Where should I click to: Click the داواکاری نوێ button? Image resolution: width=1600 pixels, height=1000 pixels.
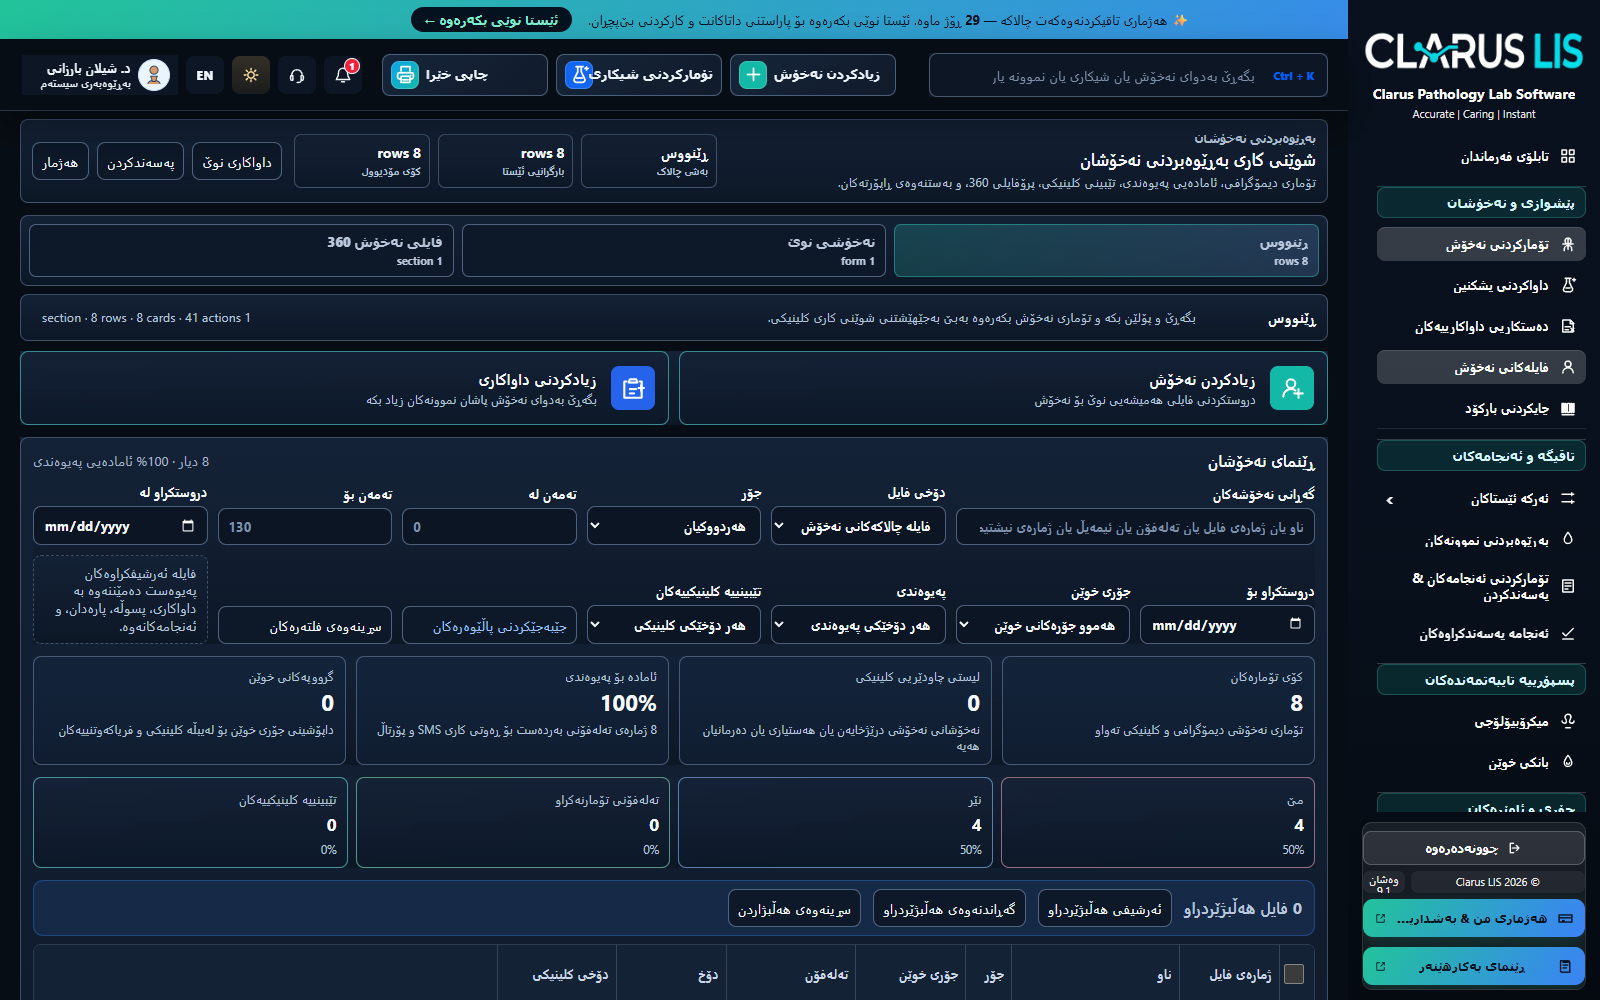click(237, 162)
